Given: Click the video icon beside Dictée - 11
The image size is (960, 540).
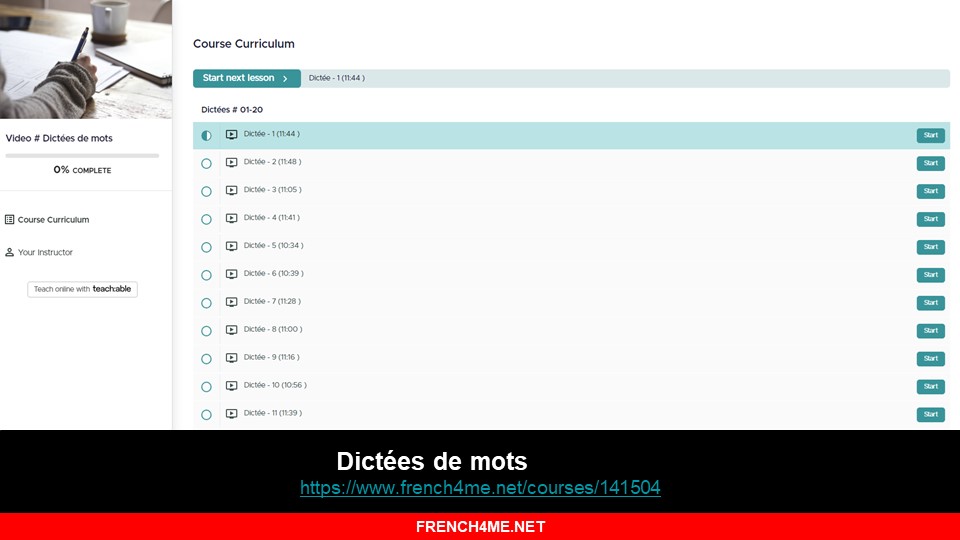Looking at the screenshot, I should pos(231,414).
